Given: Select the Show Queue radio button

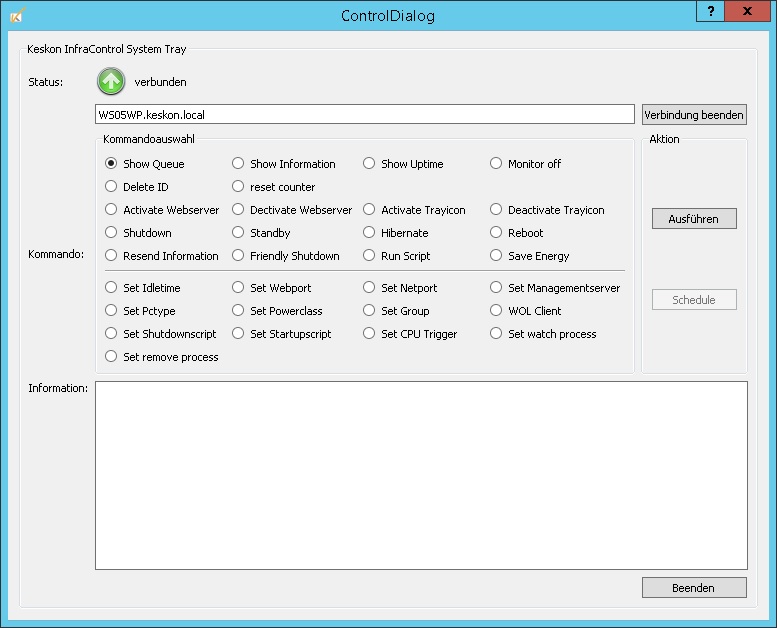Looking at the screenshot, I should 111,164.
